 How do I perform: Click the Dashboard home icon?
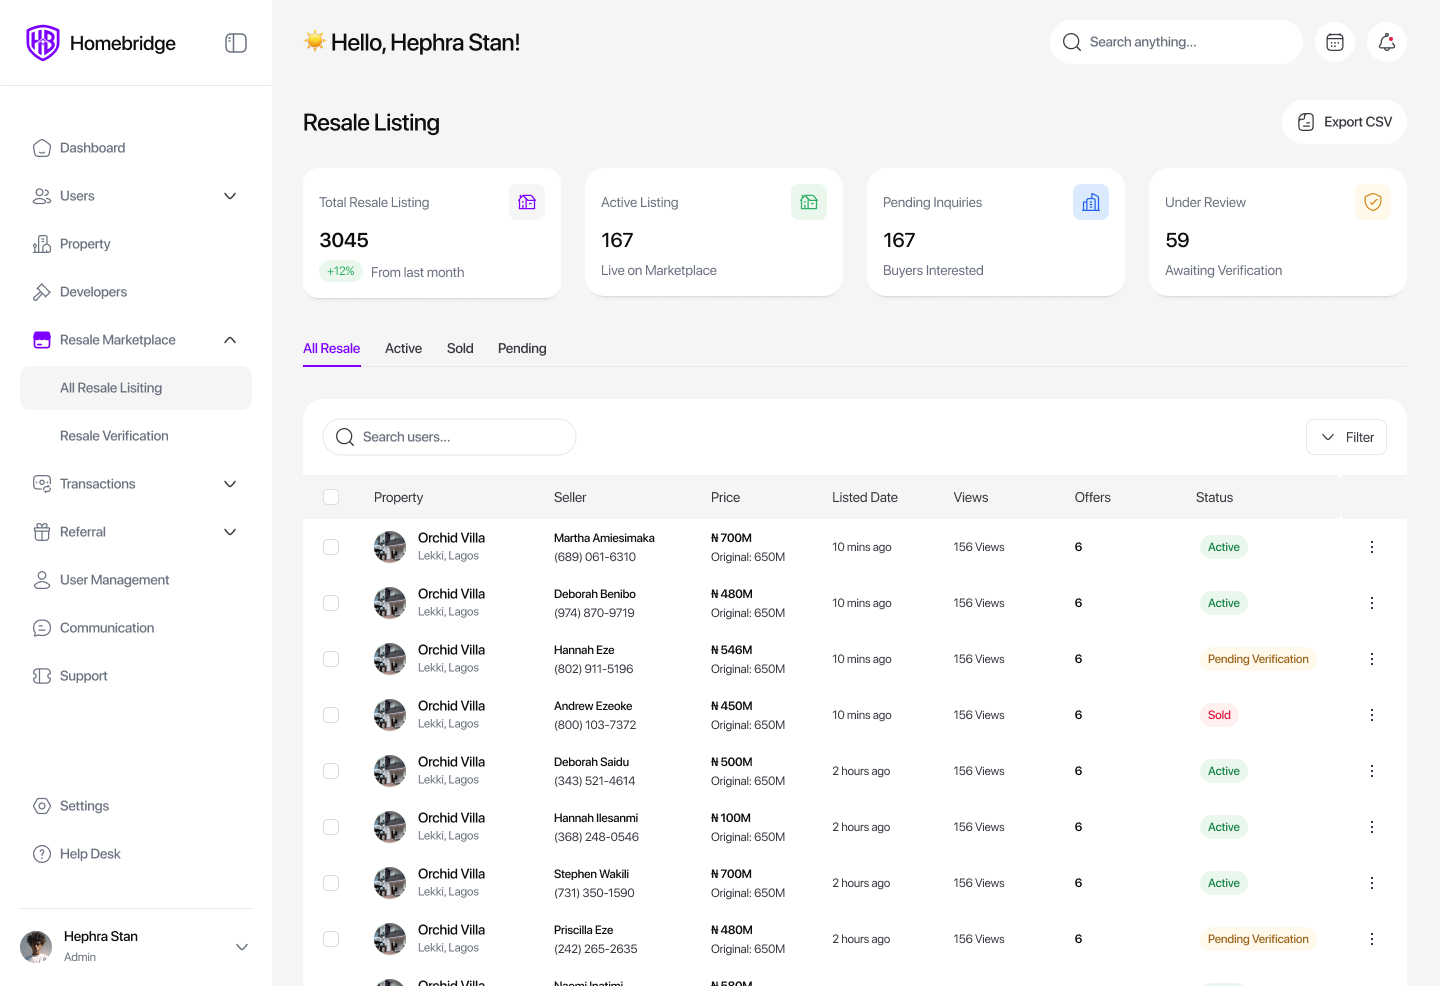42,148
